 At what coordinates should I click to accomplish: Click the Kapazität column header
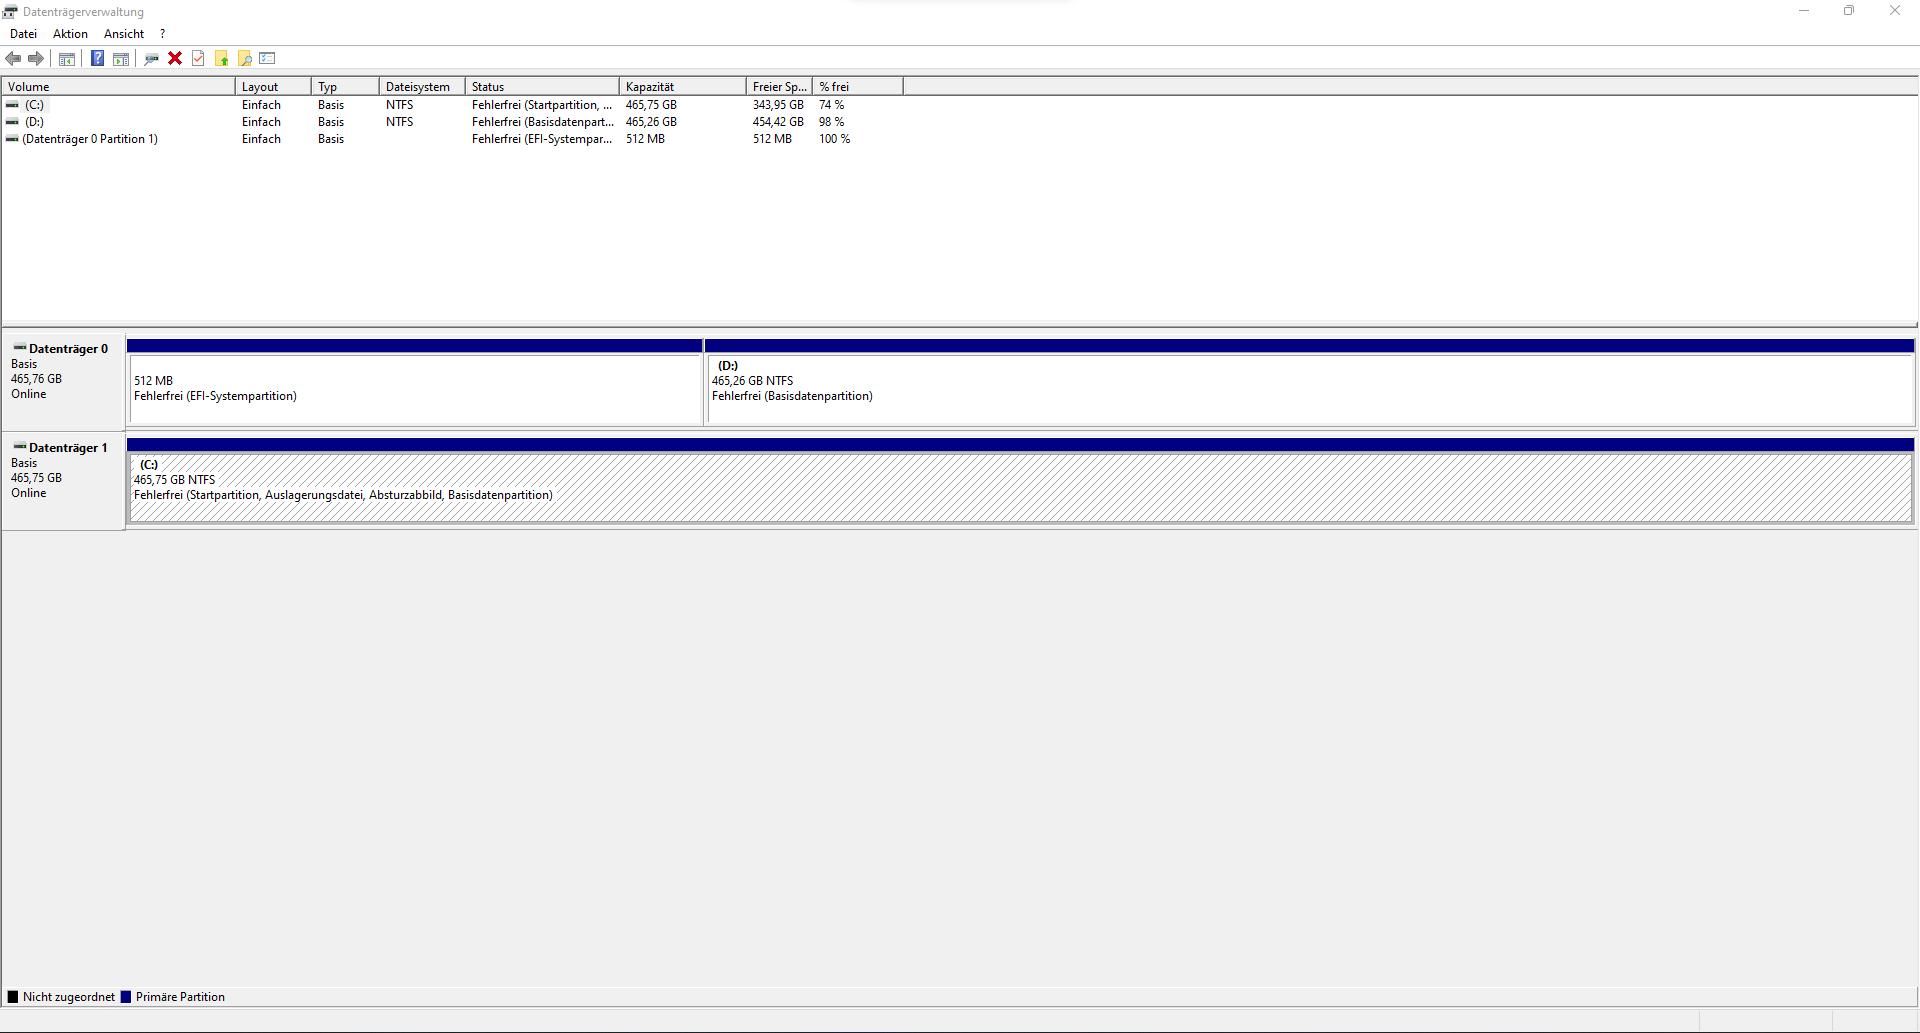point(681,86)
